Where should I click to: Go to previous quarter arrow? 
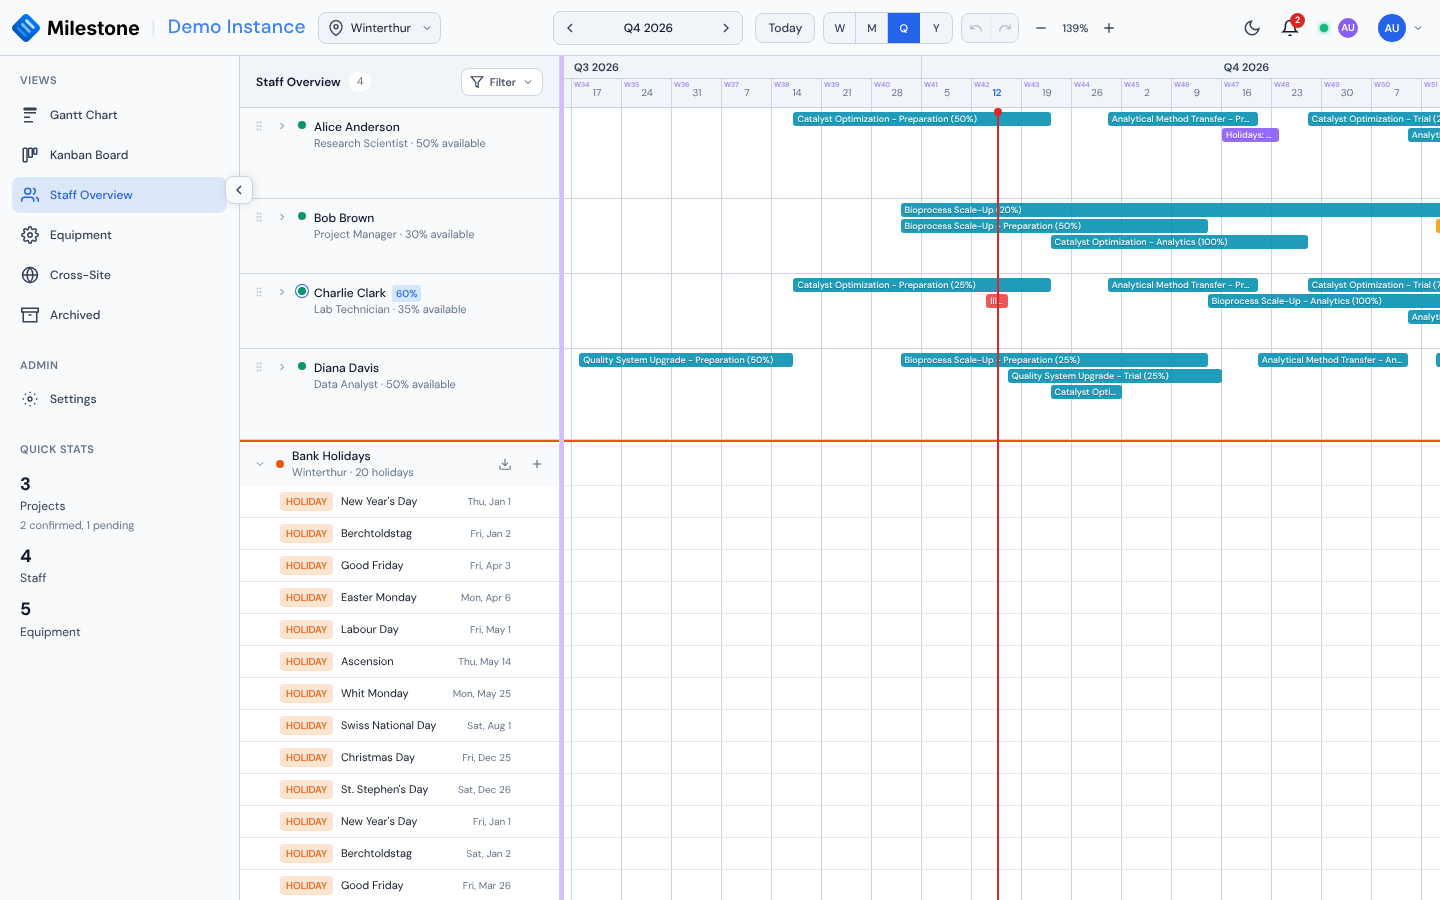click(570, 28)
